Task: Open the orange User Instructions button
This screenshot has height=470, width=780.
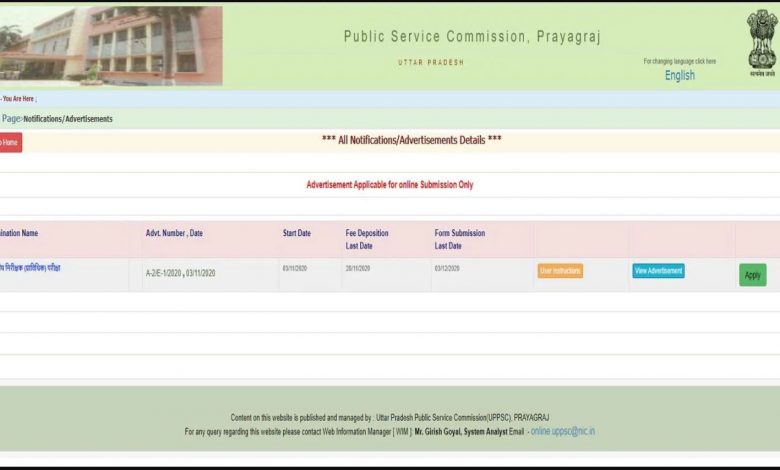Action: tap(560, 271)
